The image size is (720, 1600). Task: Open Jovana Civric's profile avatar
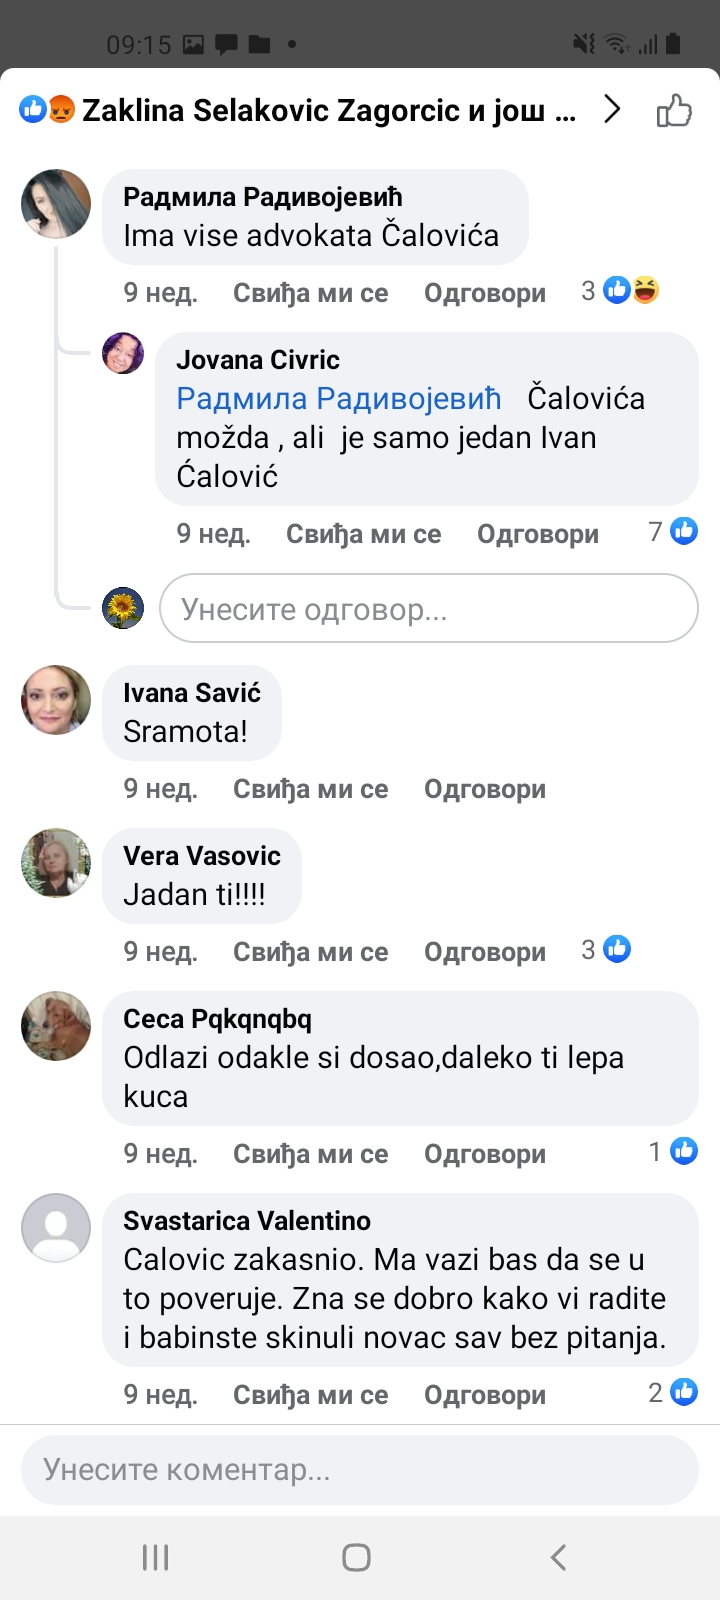coord(123,353)
